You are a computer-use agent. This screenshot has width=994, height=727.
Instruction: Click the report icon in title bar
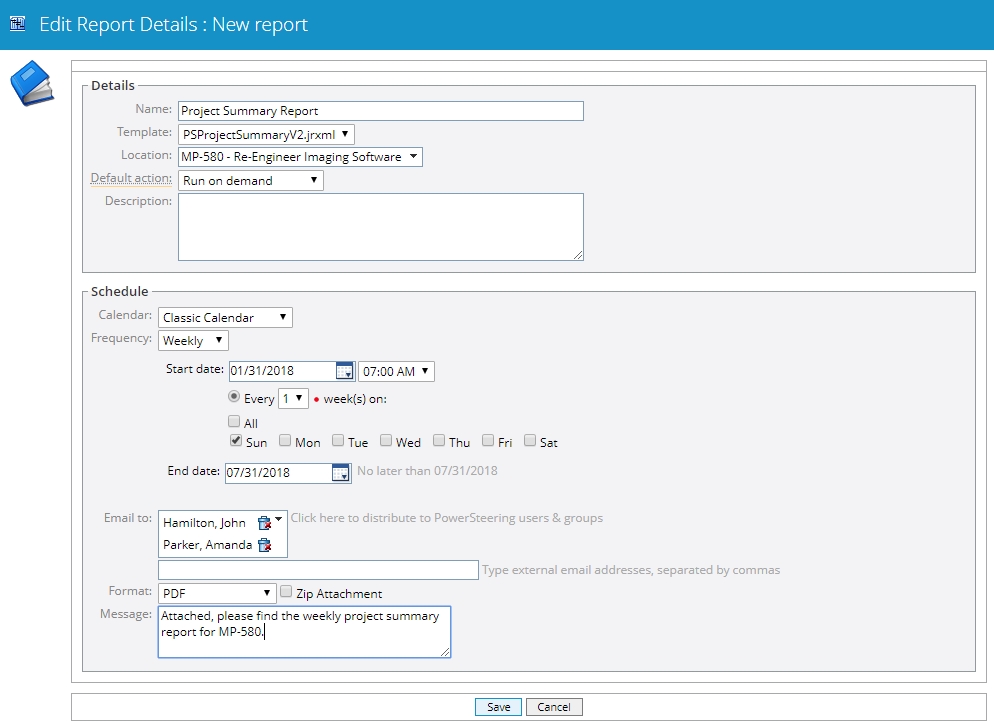pos(17,23)
